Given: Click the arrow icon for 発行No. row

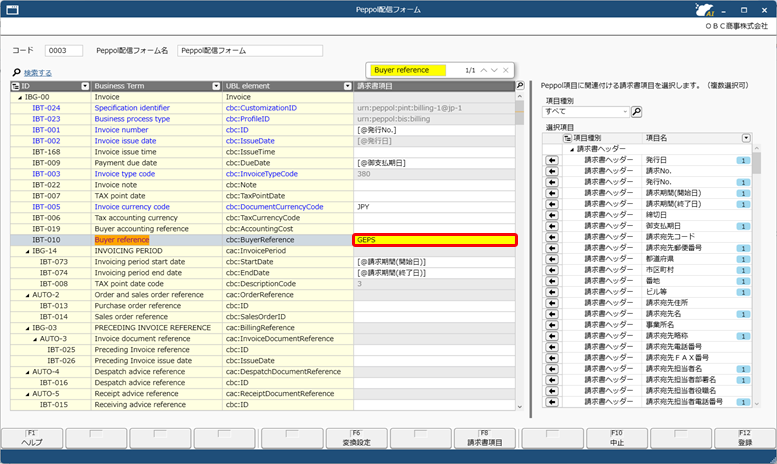Looking at the screenshot, I should [552, 182].
